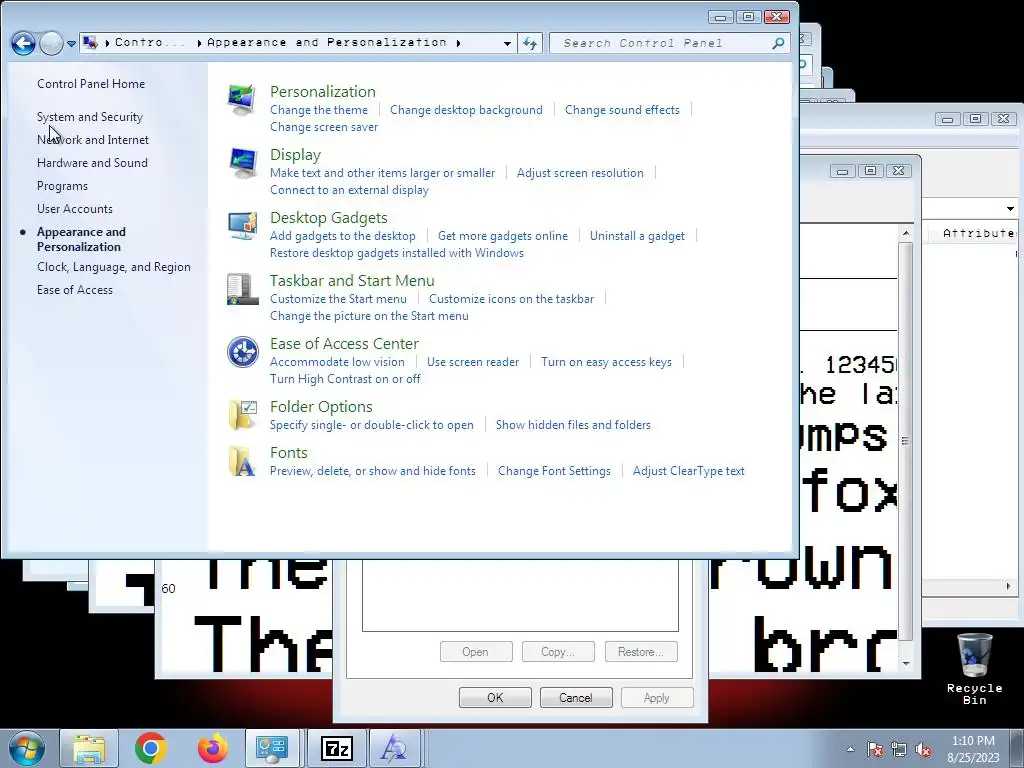Open User Accounts category

pos(74,209)
